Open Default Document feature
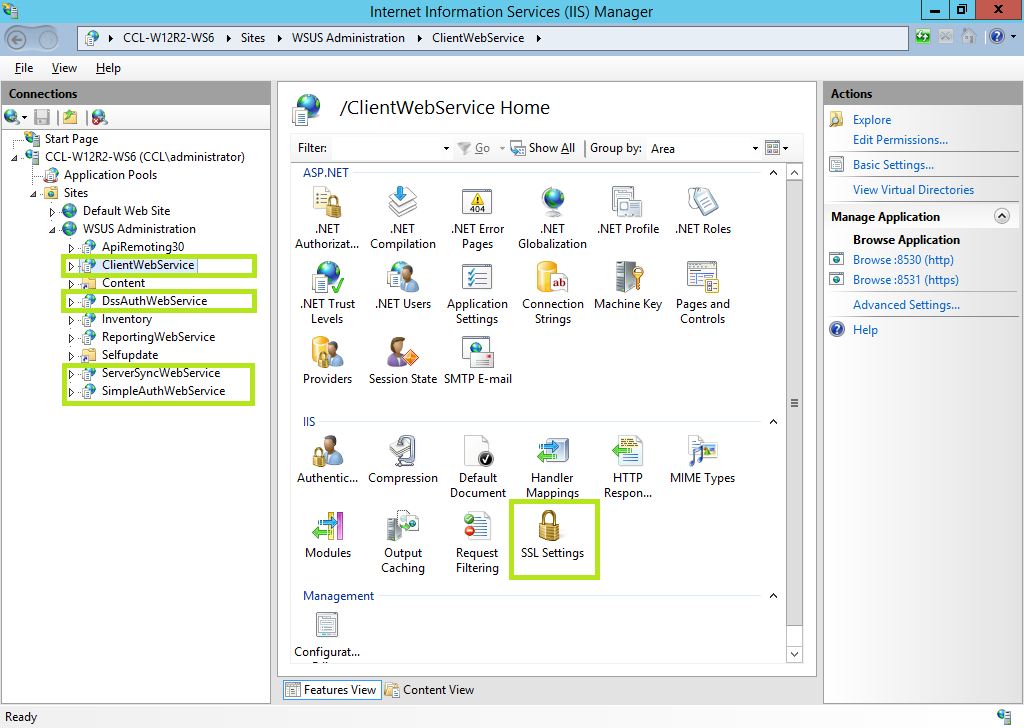Viewport: 1024px width, 728px height. [x=477, y=467]
